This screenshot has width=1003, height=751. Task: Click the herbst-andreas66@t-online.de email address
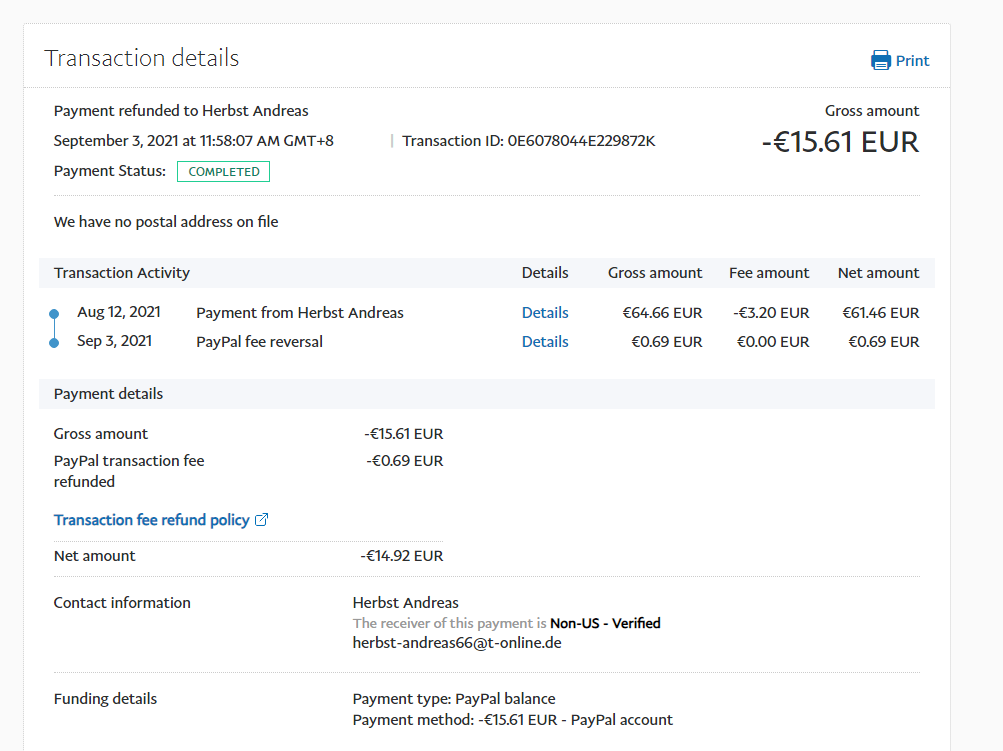[x=457, y=643]
